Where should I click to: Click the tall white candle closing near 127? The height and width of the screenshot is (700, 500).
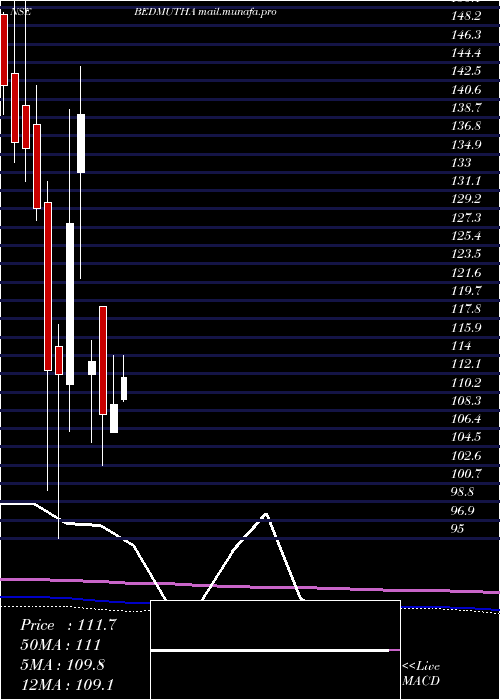pyautogui.click(x=70, y=304)
